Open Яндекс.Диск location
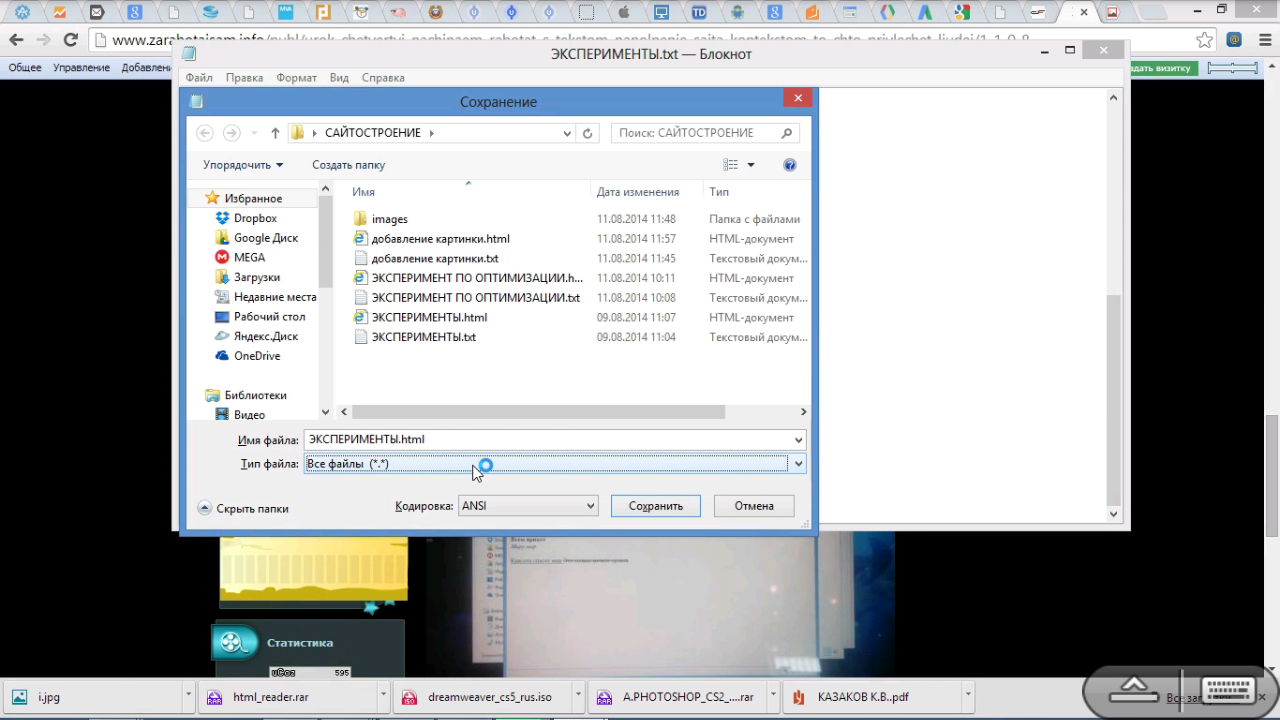The width and height of the screenshot is (1280, 720). tap(257, 336)
